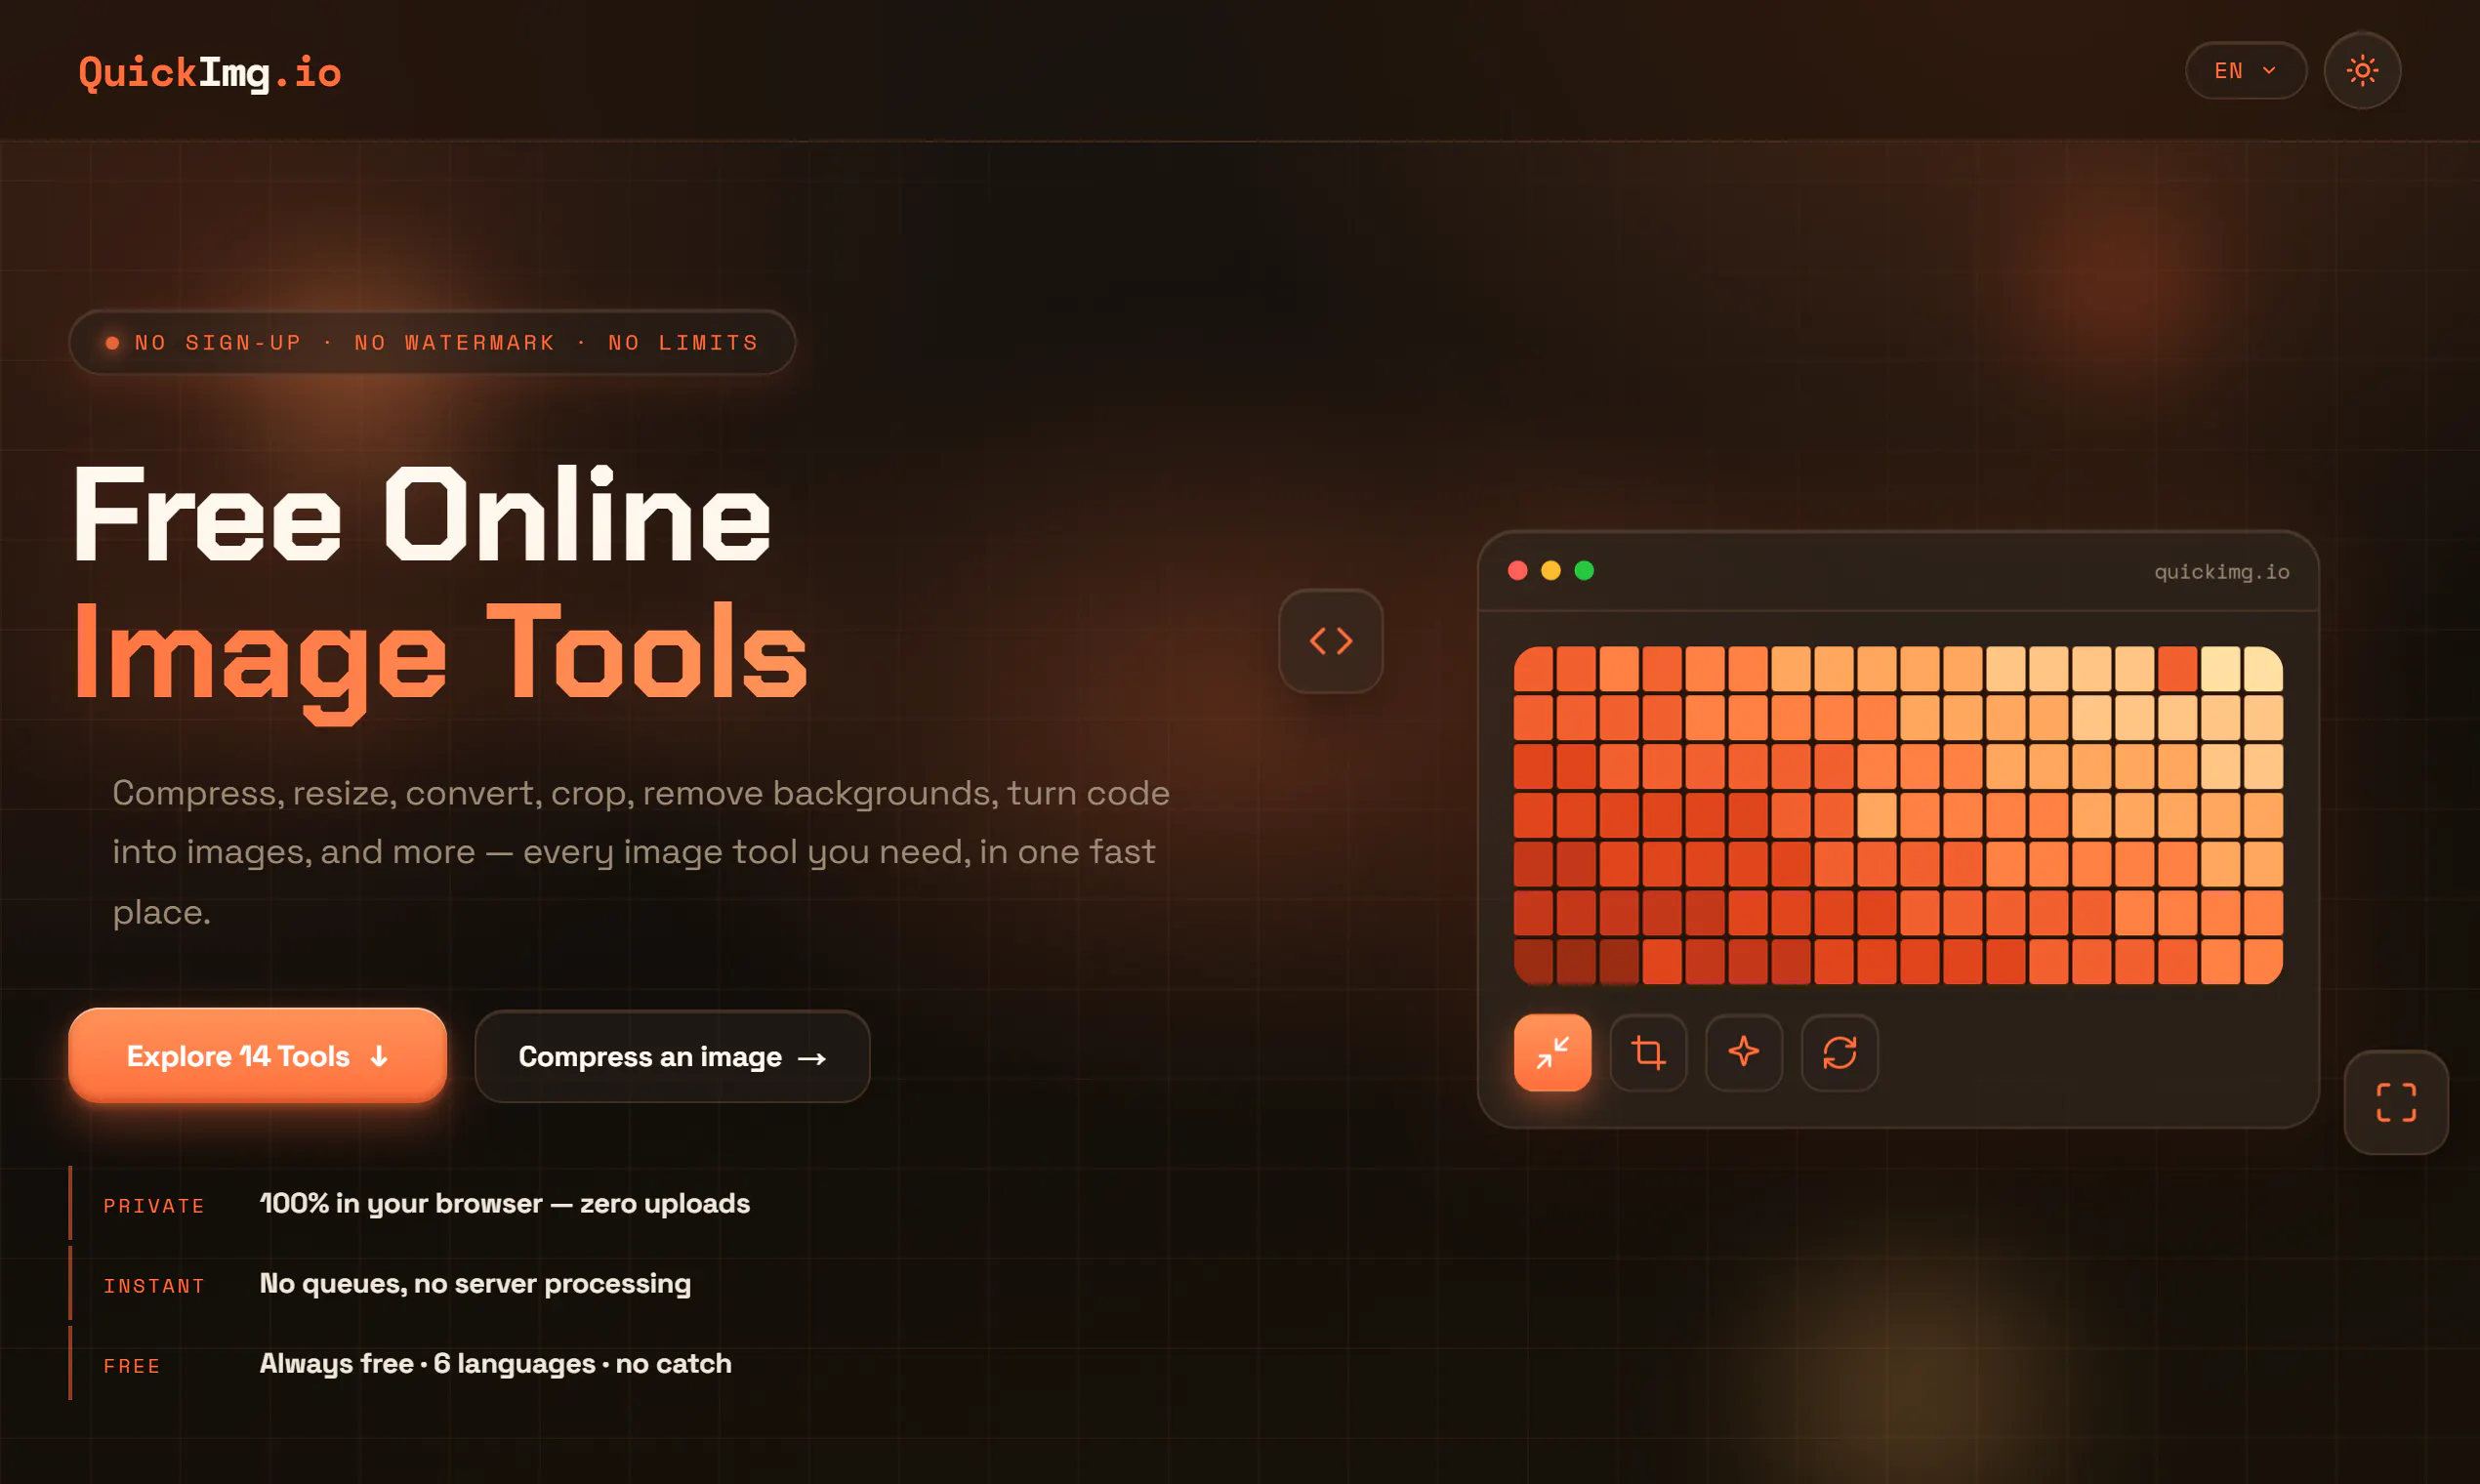Viewport: 2480px width, 1484px height.
Task: Click the INSTANT label
Action: click(154, 1286)
